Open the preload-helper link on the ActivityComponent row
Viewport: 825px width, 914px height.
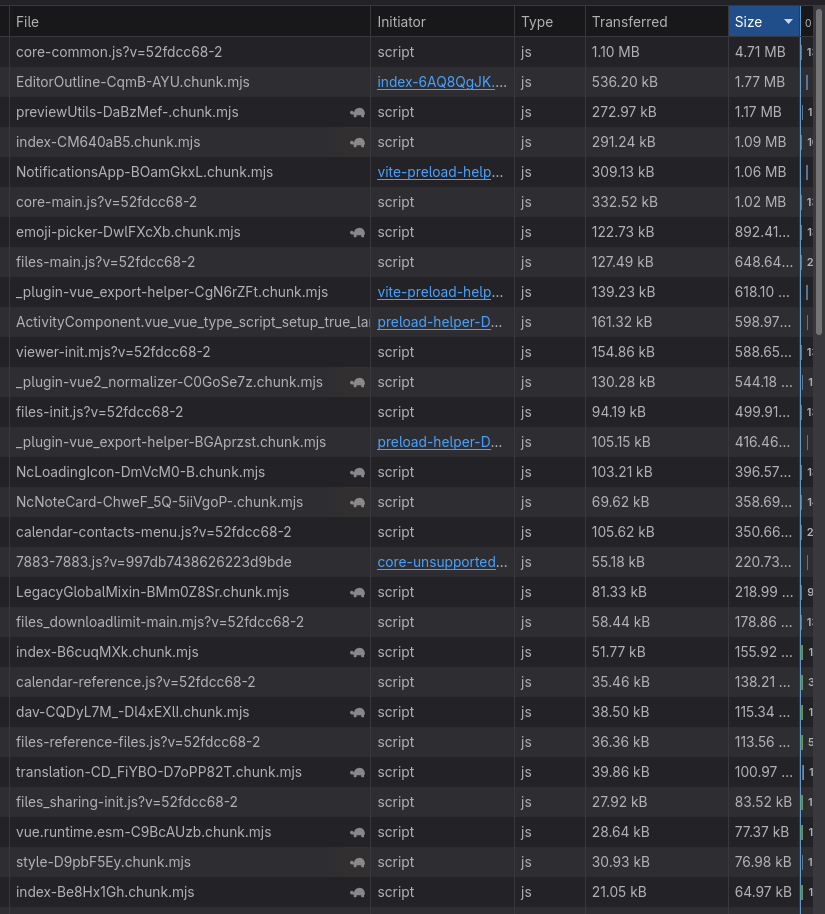440,322
